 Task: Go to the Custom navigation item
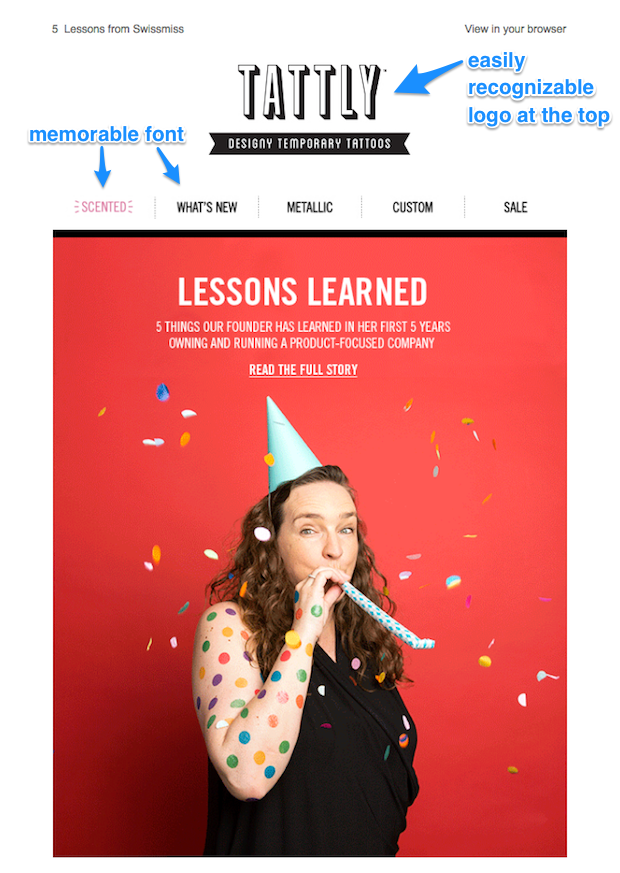pyautogui.click(x=412, y=207)
